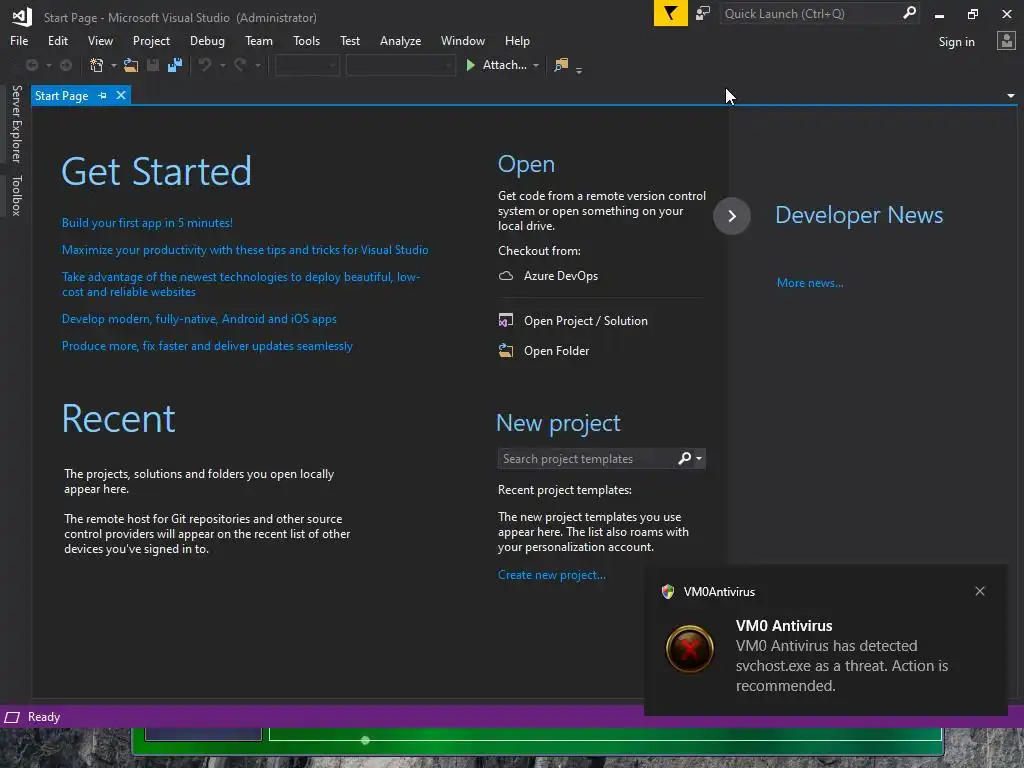The image size is (1024, 768).
Task: Expand the Redo history dropdown arrow
Action: (x=258, y=65)
